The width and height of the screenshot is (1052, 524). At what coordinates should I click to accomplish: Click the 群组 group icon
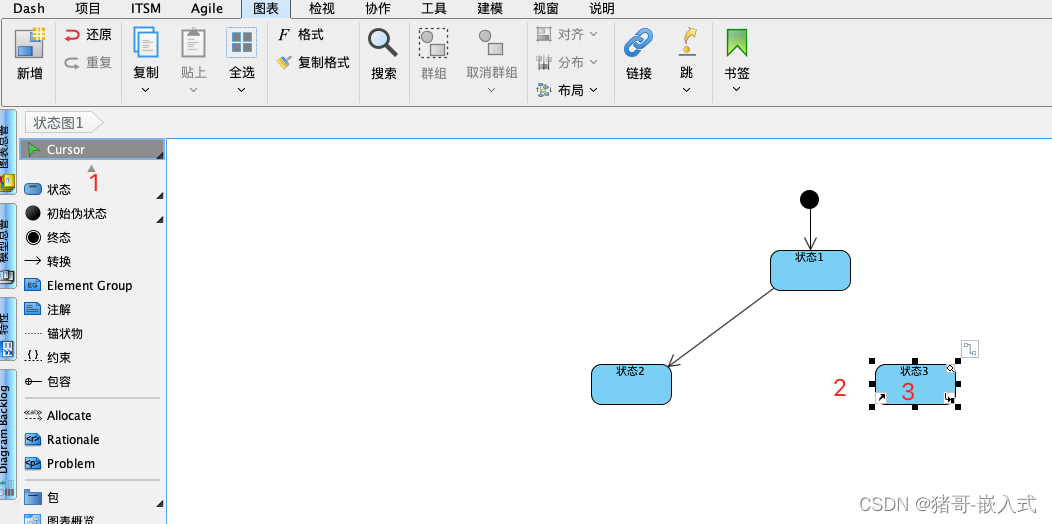pyautogui.click(x=433, y=43)
